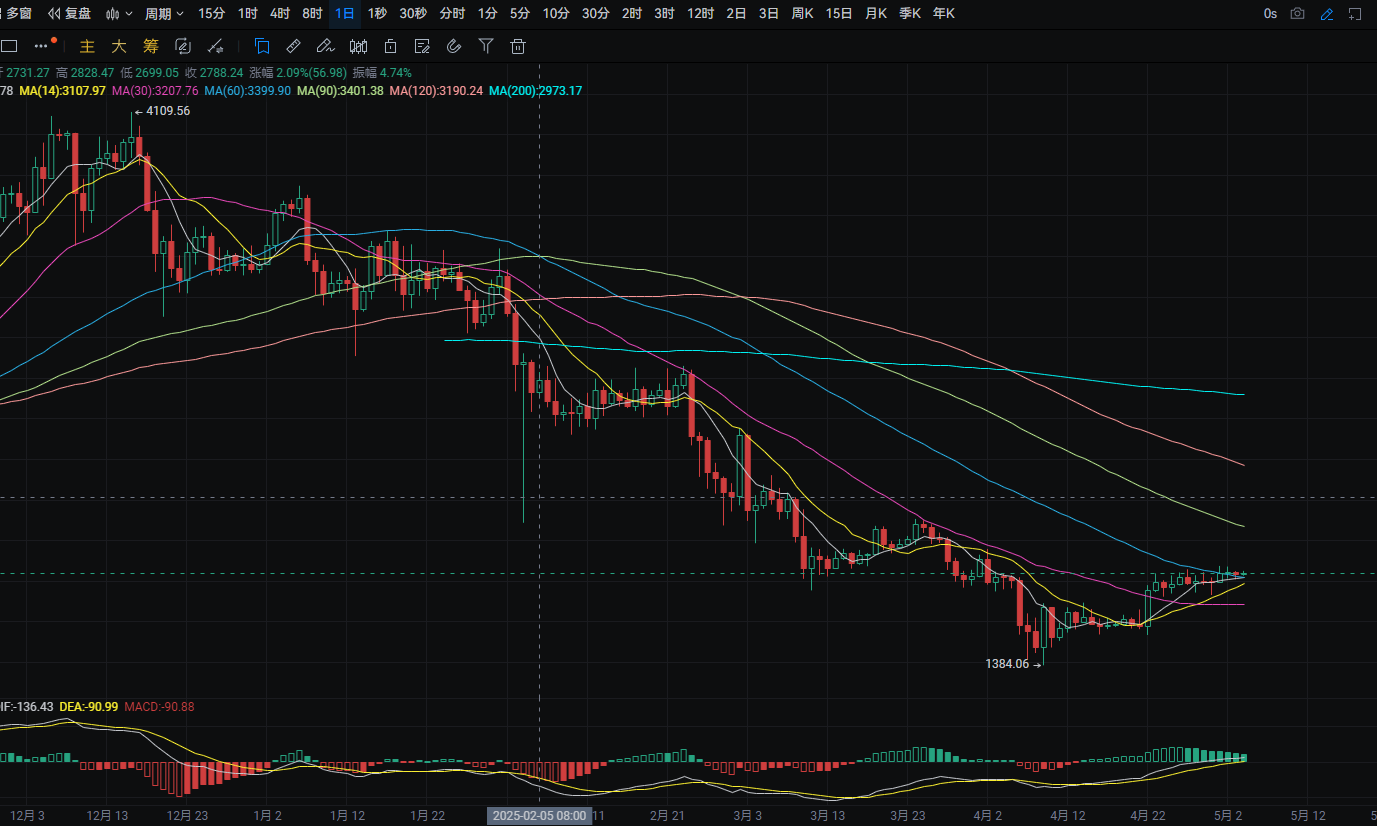The height and width of the screenshot is (826, 1377).
Task: Select the magnet snap icon
Action: click(453, 46)
